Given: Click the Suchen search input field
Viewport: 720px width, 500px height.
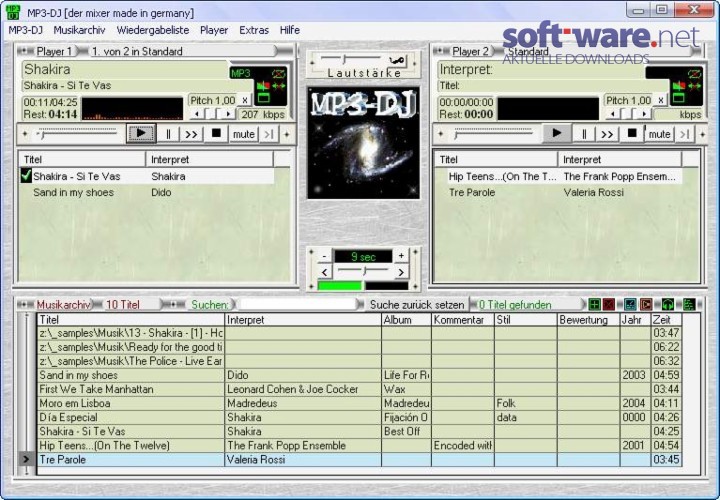Looking at the screenshot, I should 298,304.
